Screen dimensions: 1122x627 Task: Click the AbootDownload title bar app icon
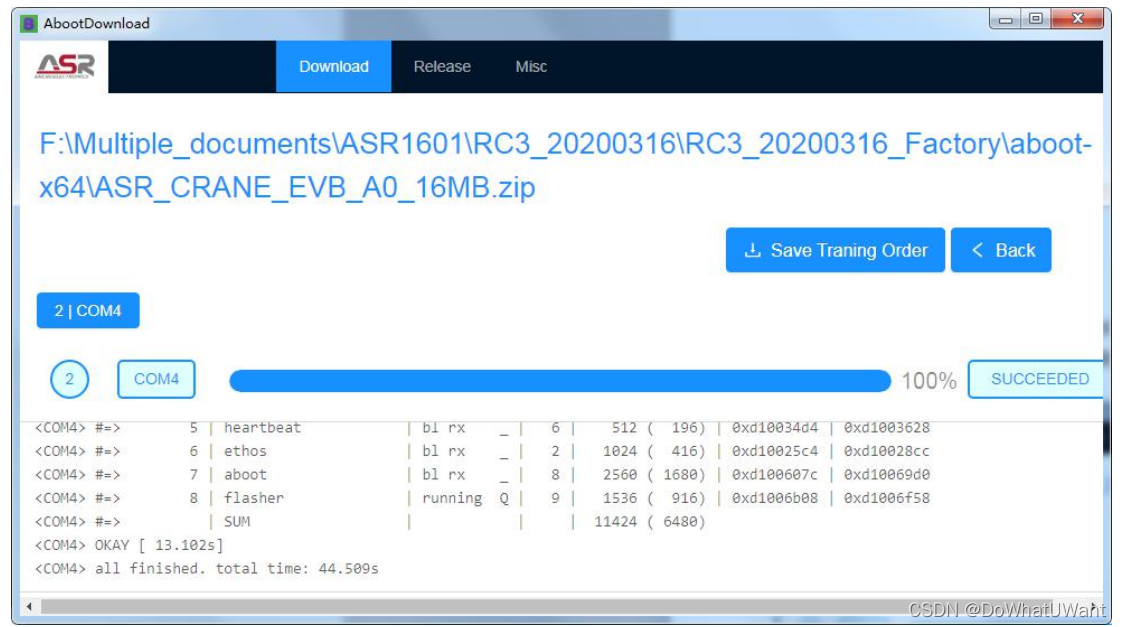(29, 24)
